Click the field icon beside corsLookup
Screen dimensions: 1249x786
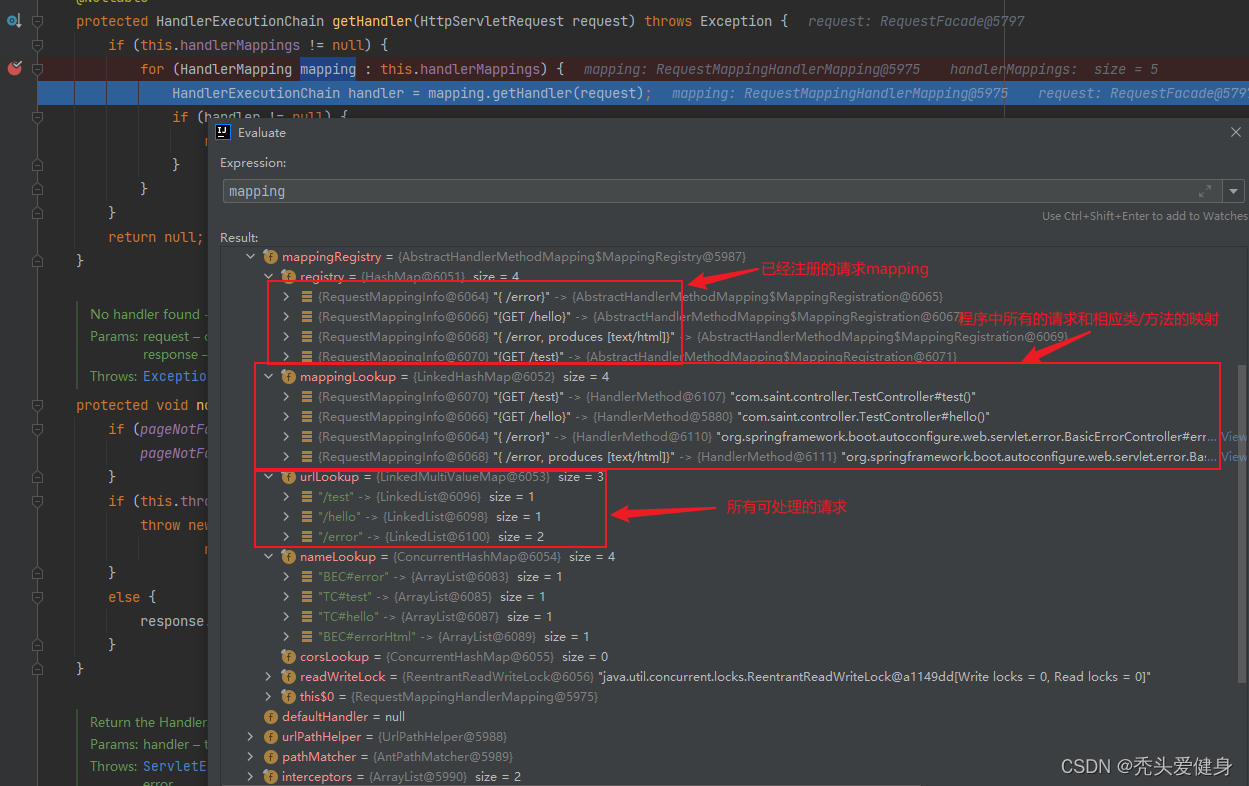coord(289,657)
